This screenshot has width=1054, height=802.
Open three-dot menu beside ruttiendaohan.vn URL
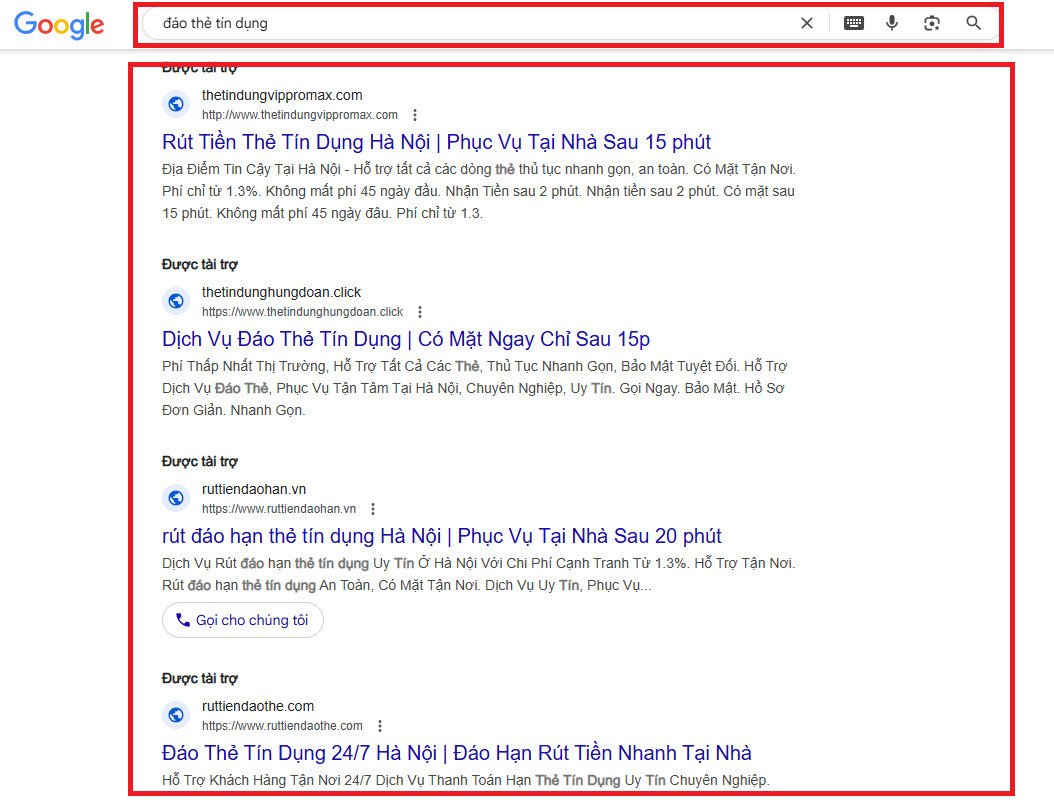coord(373,509)
